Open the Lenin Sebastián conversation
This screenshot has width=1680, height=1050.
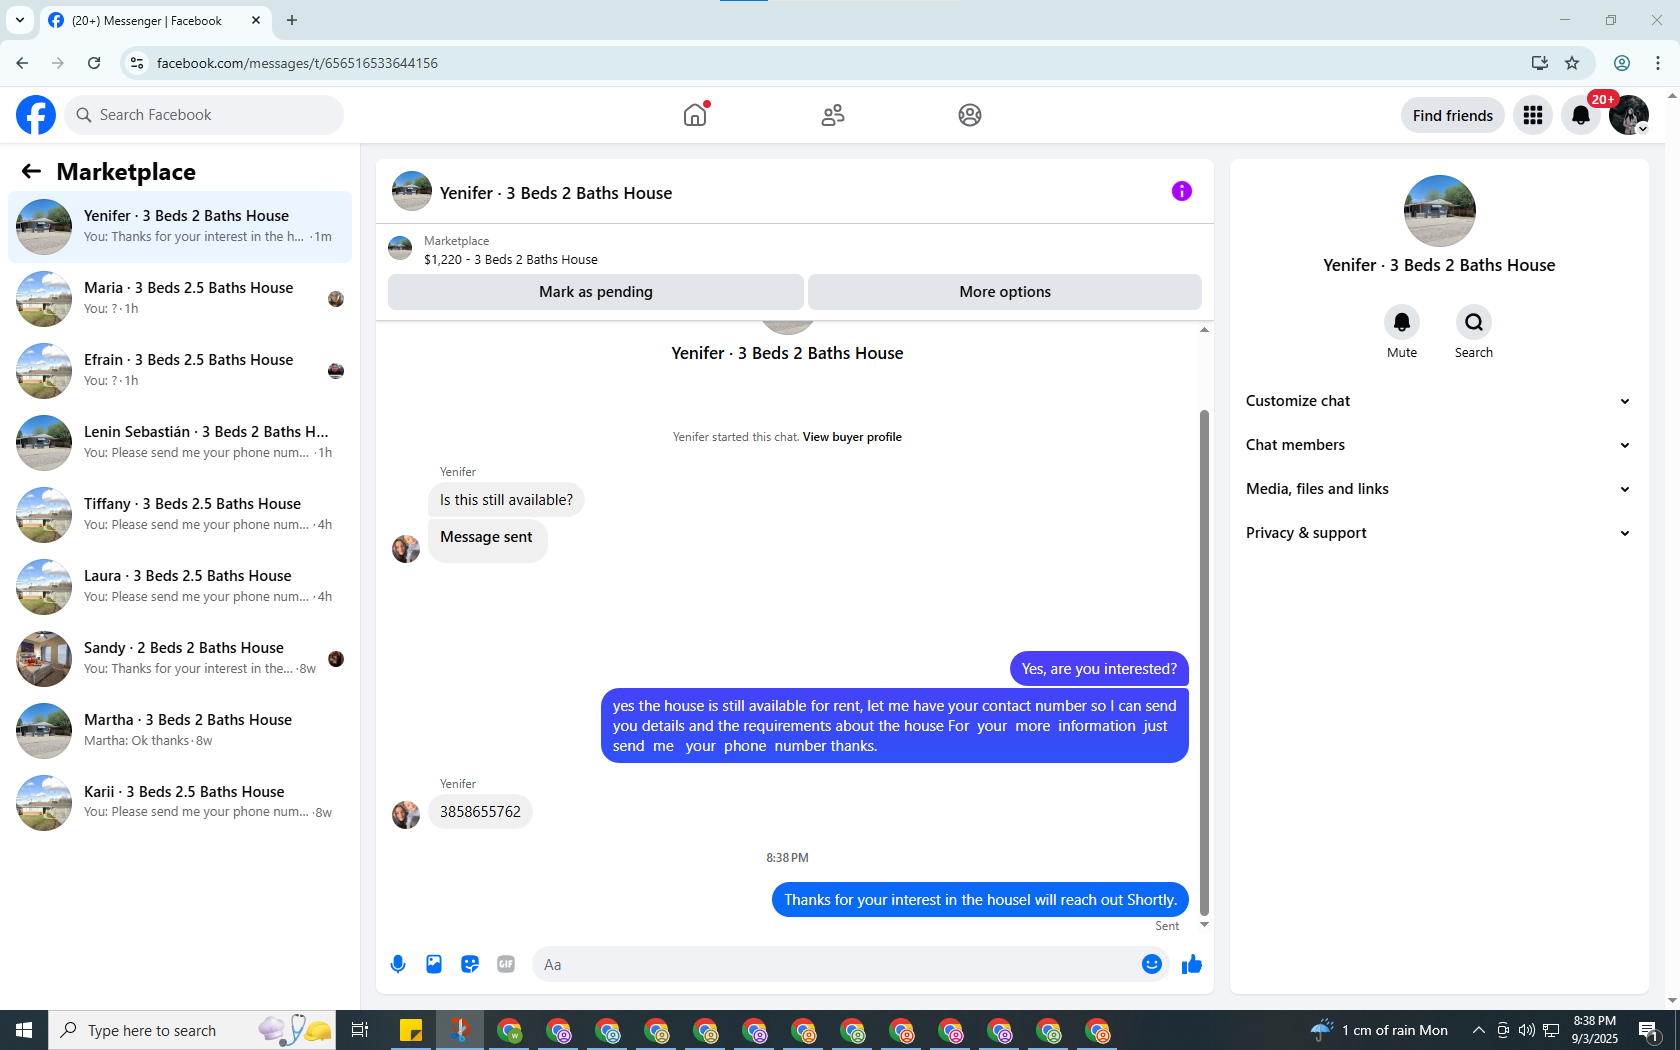coord(180,443)
